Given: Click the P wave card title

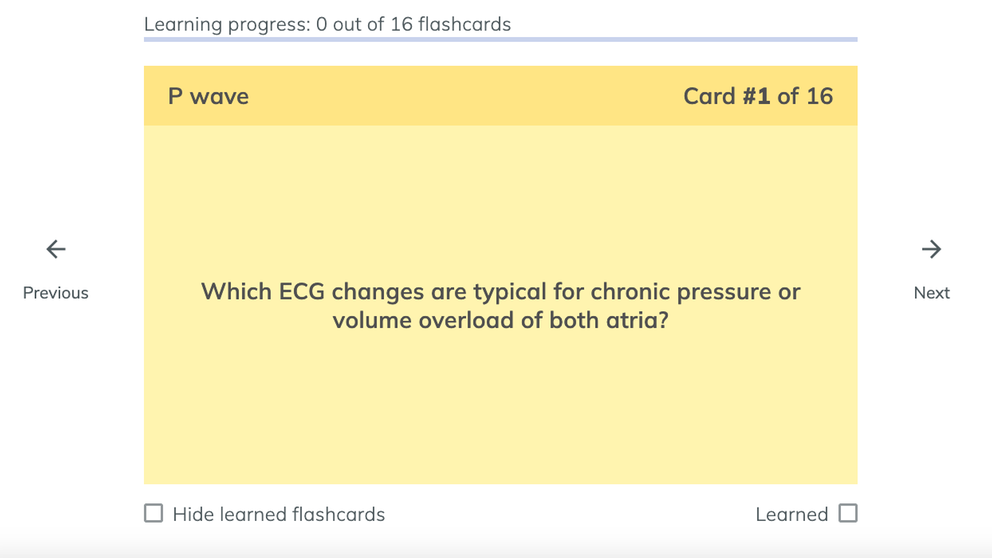Looking at the screenshot, I should pyautogui.click(x=208, y=96).
